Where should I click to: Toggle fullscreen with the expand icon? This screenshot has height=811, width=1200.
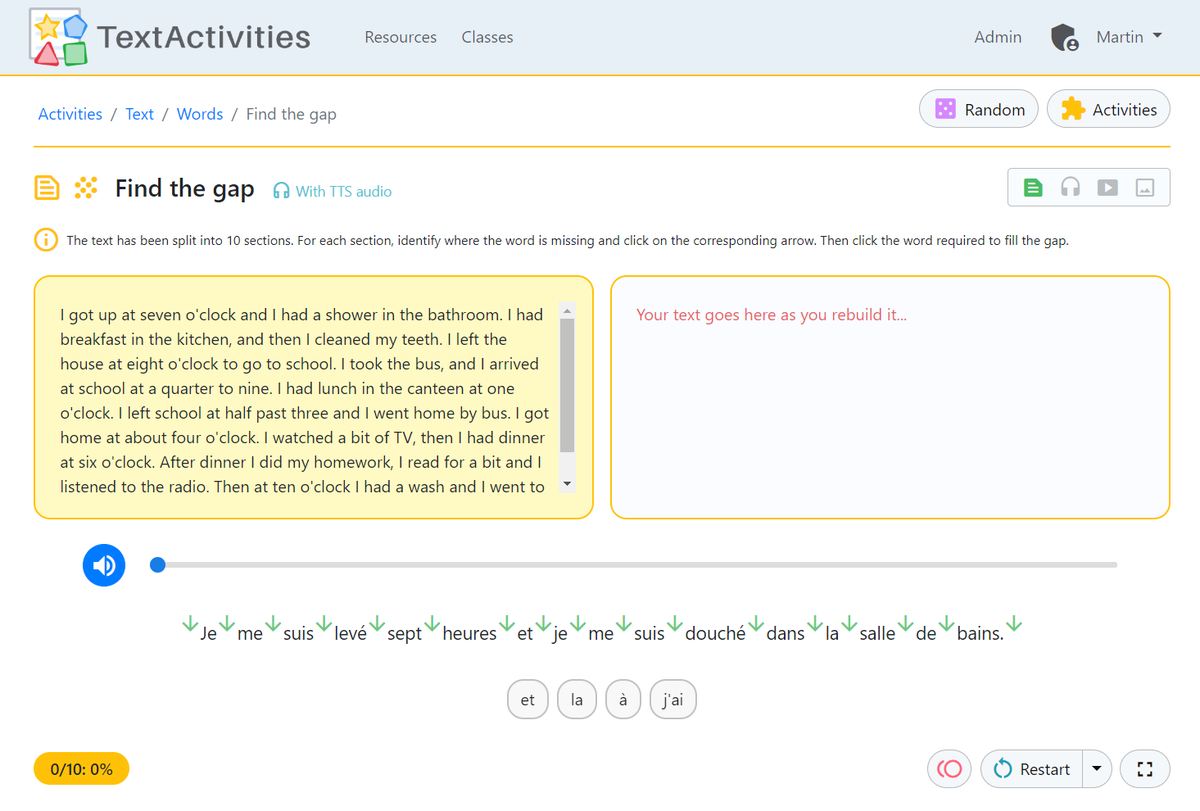[1146, 769]
